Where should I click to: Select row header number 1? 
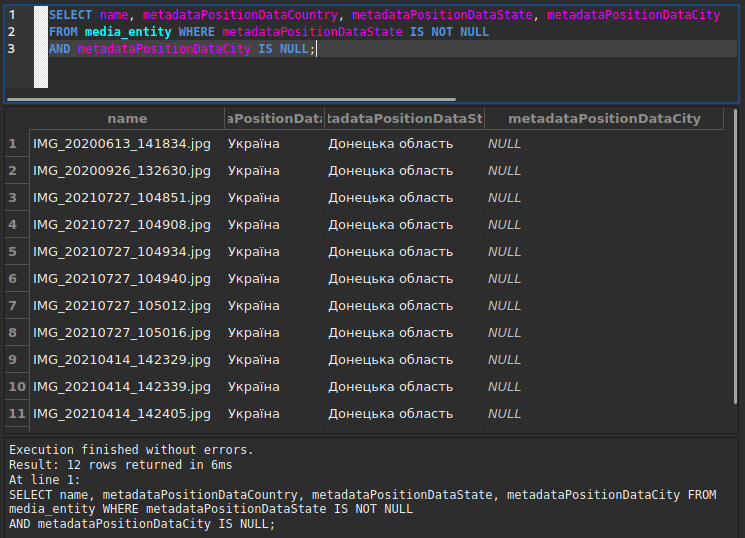pyautogui.click(x=17, y=144)
